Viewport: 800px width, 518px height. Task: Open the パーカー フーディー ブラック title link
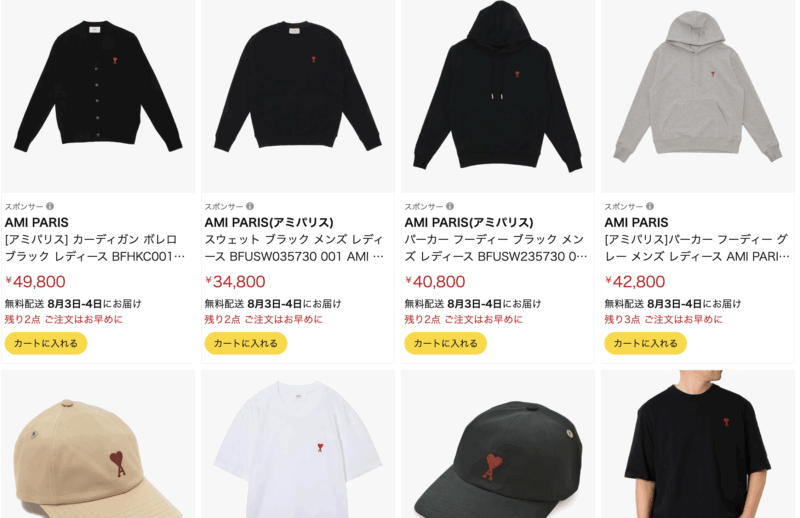(496, 248)
